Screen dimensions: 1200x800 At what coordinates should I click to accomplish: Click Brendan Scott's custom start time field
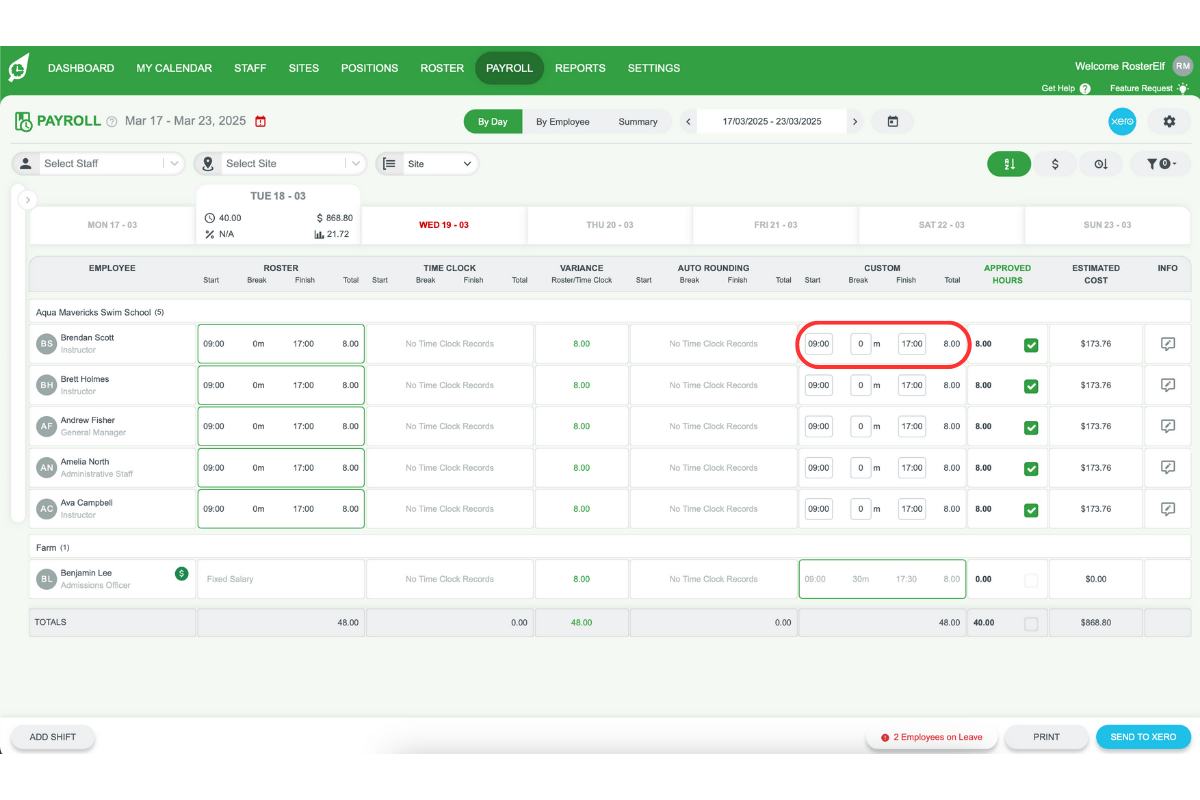[x=818, y=343]
